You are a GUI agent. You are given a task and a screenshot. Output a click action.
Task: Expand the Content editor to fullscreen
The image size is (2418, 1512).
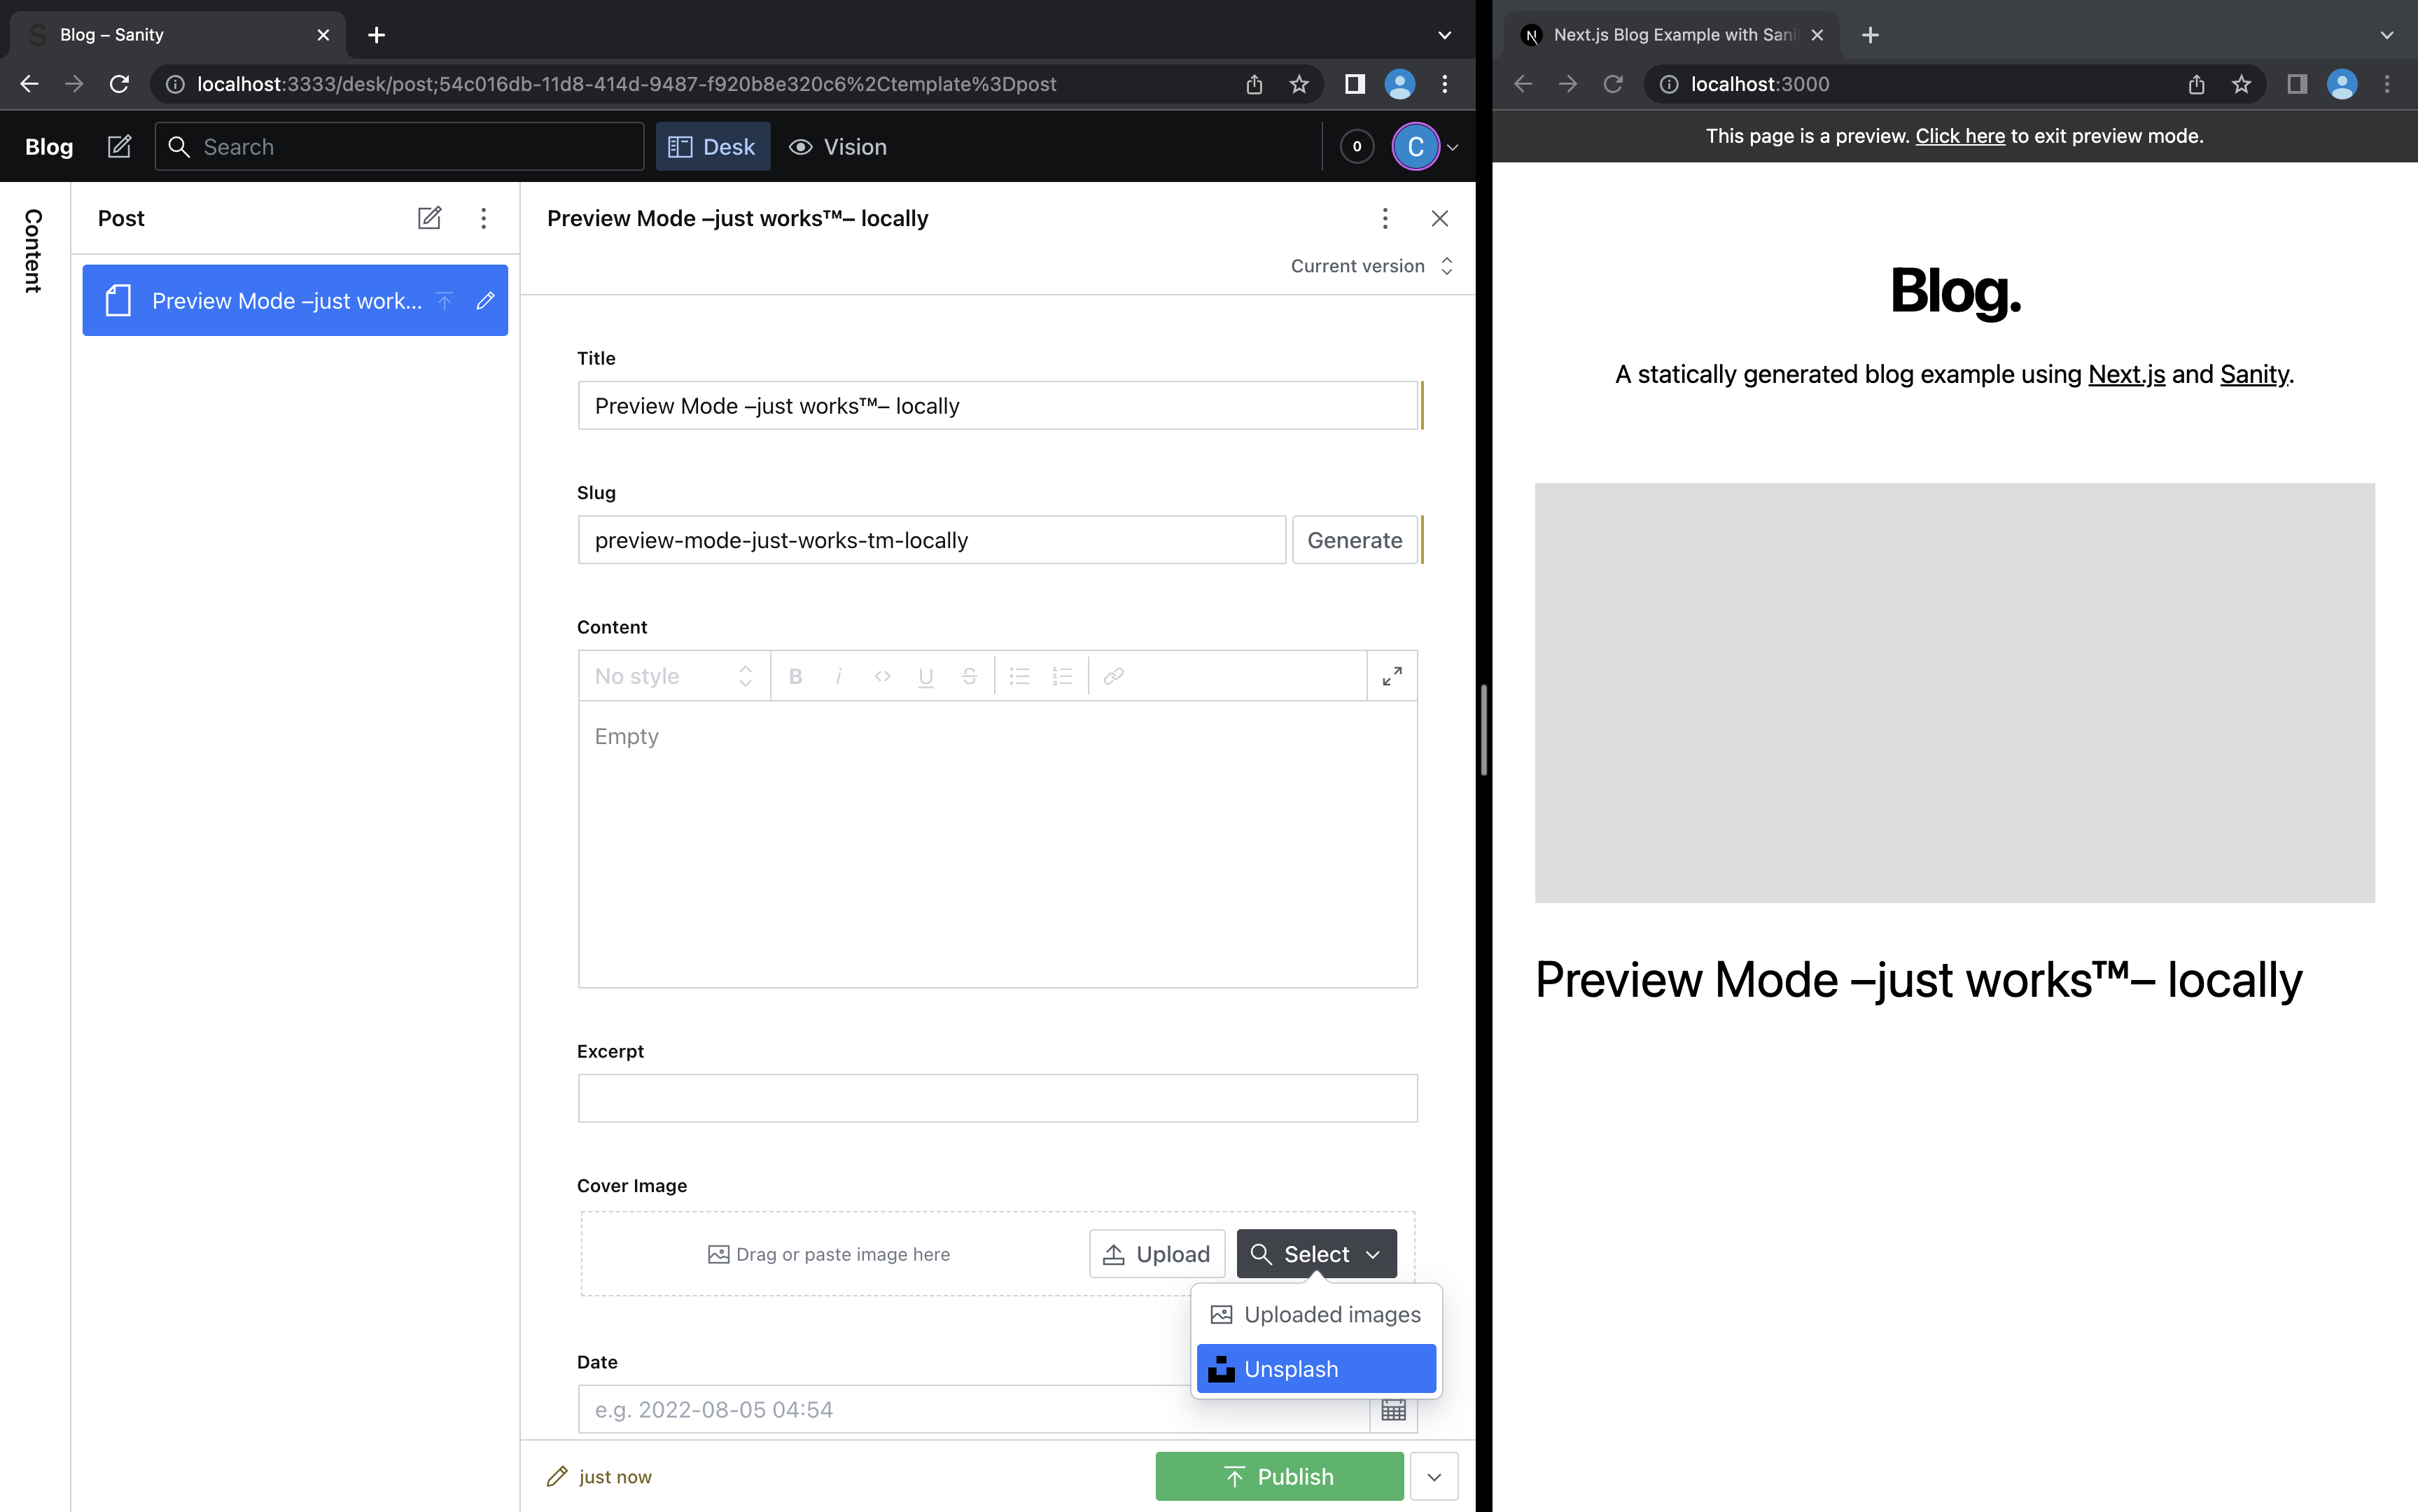pyautogui.click(x=1391, y=676)
